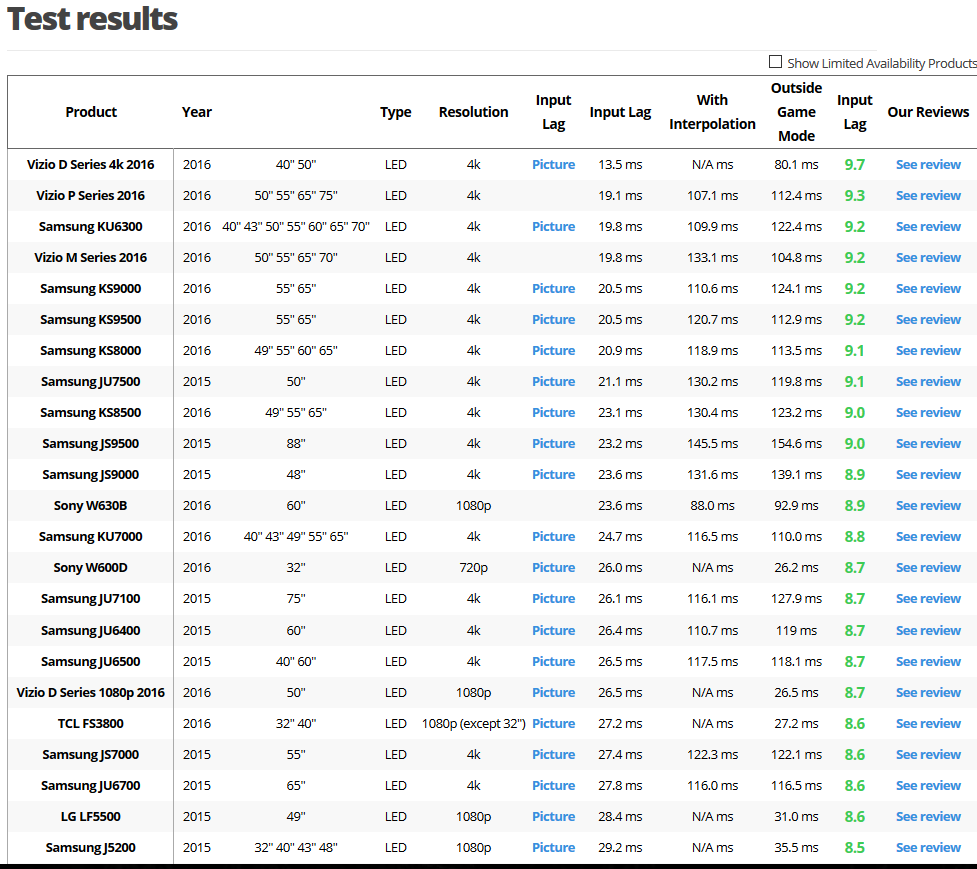Click the 1080p (except 32") resolution cell

[474, 724]
